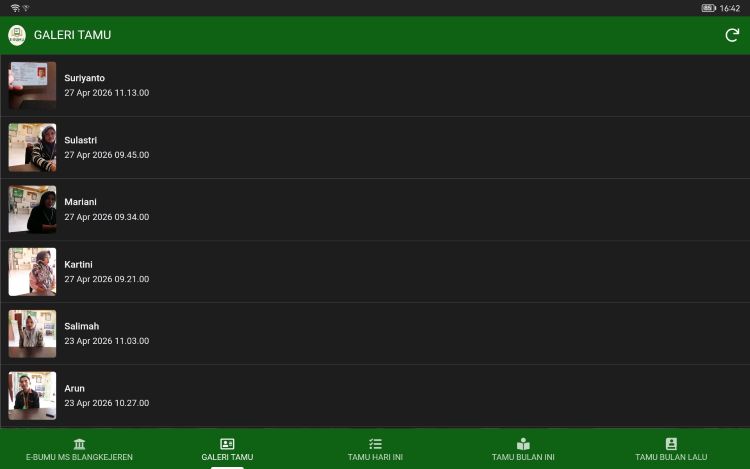
Task: Click the E-Bumu app logo
Action: 17,35
